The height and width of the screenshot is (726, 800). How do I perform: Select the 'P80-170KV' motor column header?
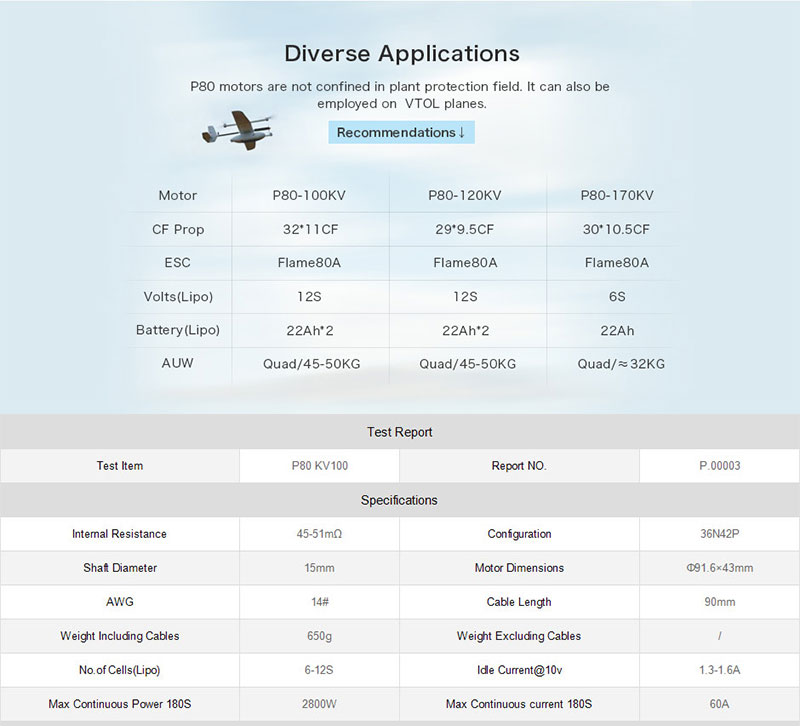click(617, 195)
